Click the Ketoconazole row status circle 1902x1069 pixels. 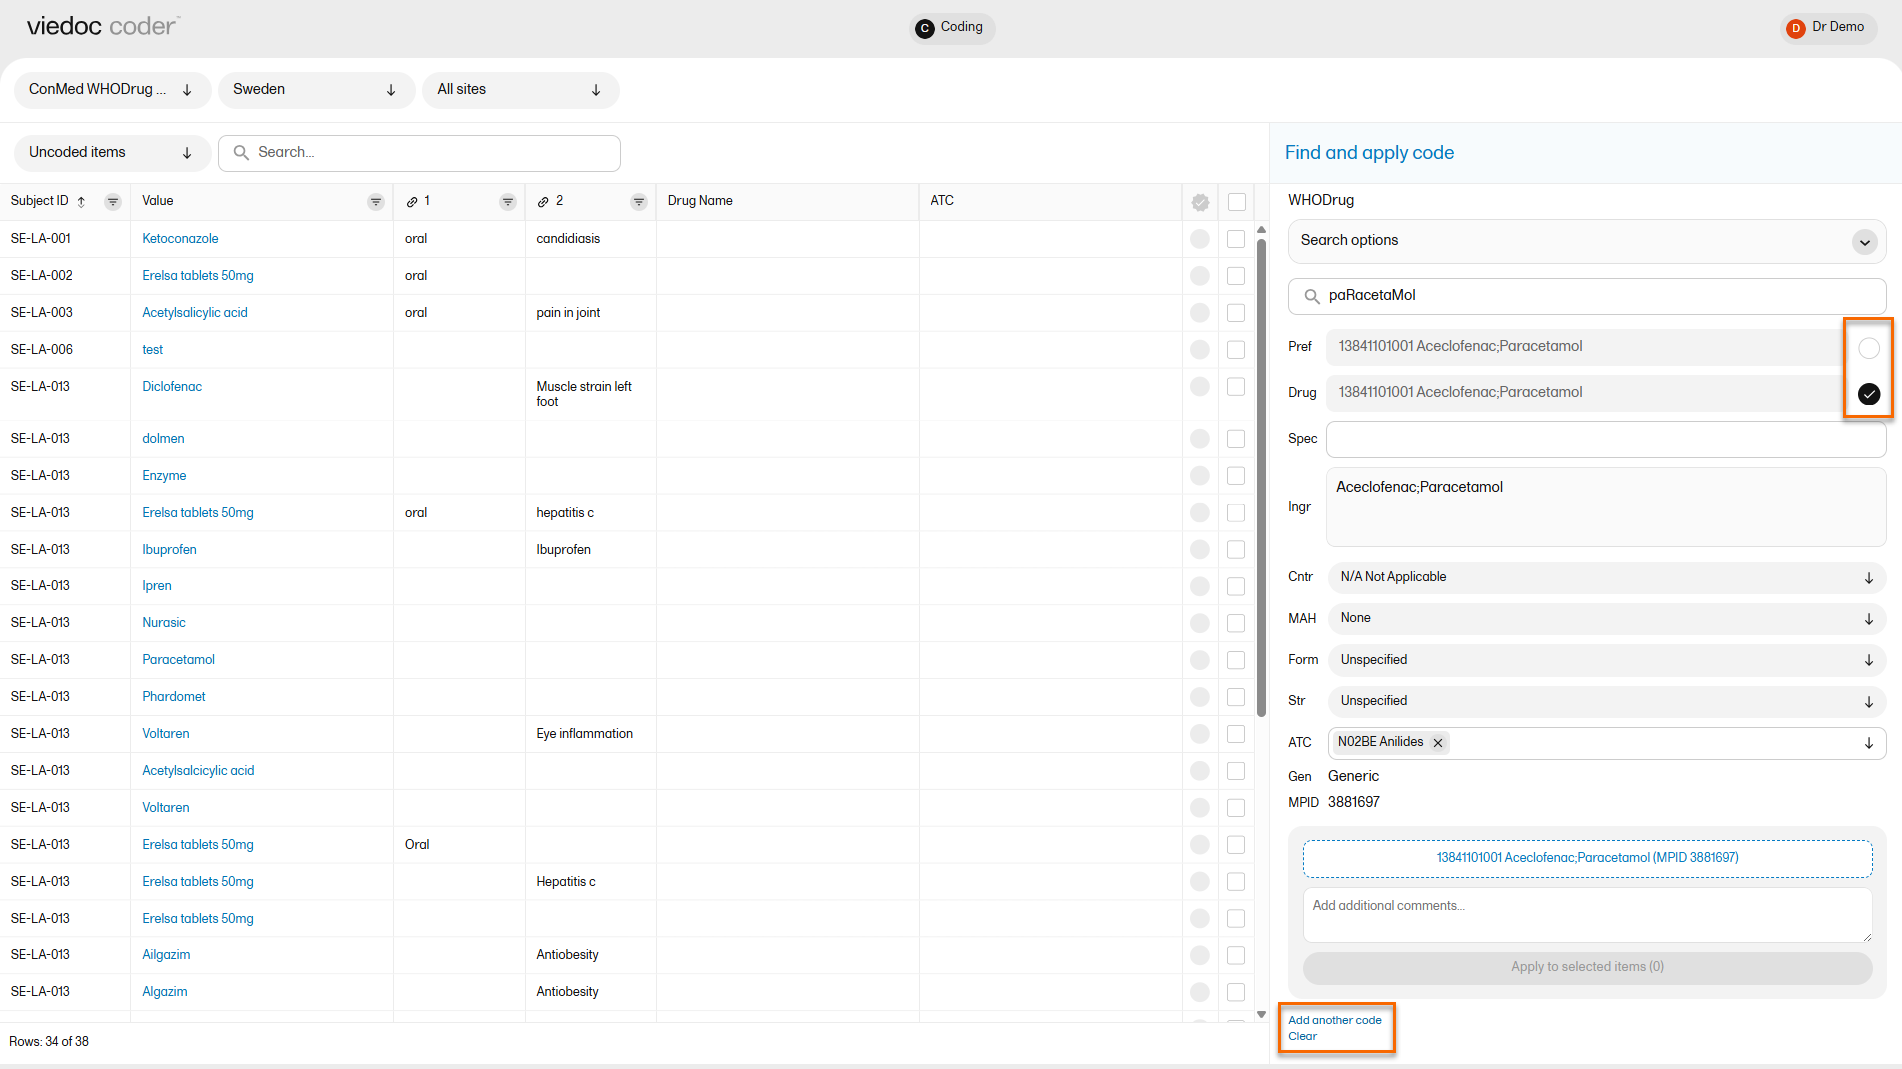click(x=1200, y=239)
